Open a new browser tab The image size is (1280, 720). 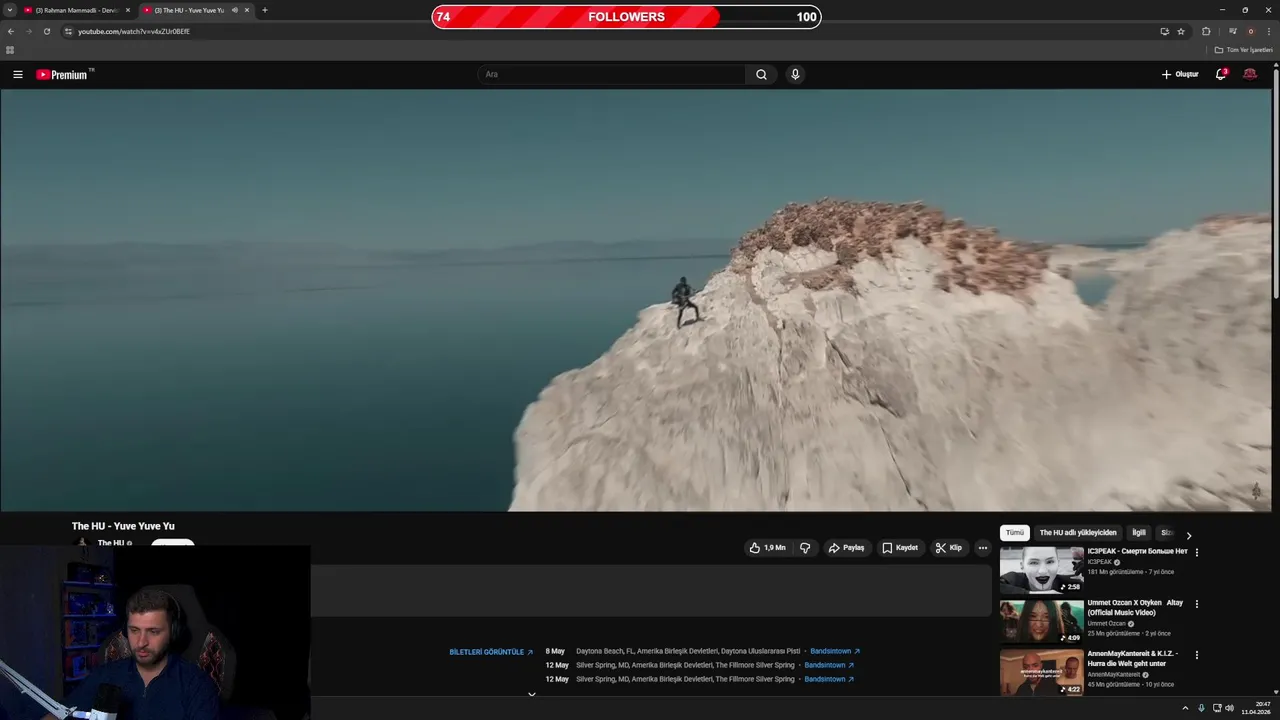(x=265, y=10)
